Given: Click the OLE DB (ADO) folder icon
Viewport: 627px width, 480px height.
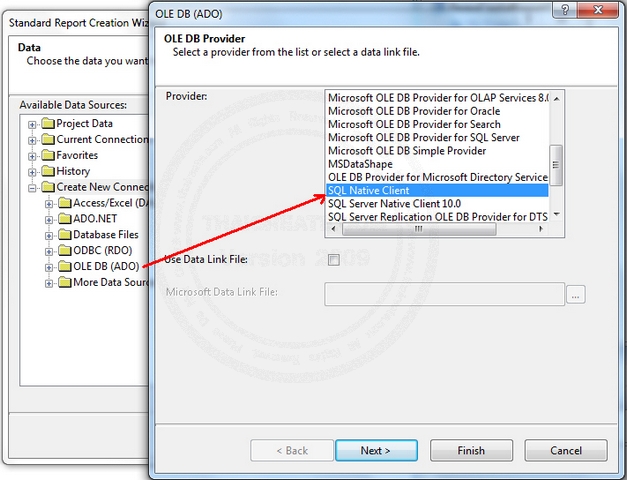Looking at the screenshot, I should tap(65, 266).
